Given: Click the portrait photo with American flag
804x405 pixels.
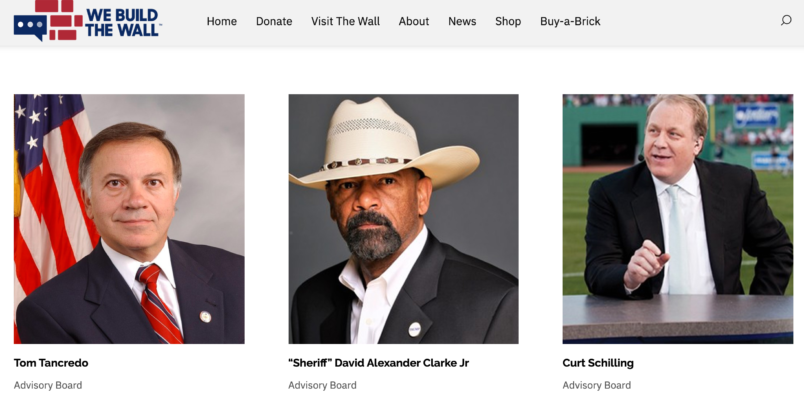Looking at the screenshot, I should (129, 219).
